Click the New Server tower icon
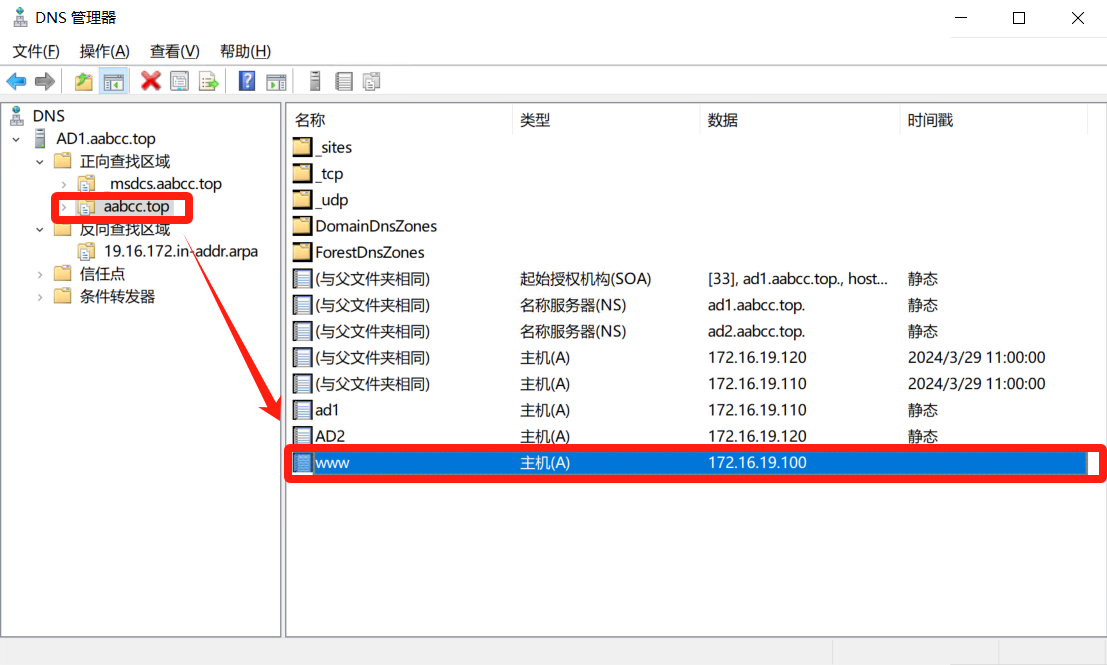This screenshot has width=1107, height=665. 315,81
